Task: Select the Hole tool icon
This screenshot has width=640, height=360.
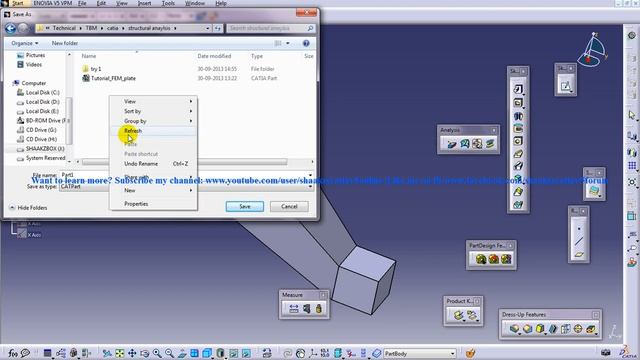Action: pyautogui.click(x=518, y=141)
